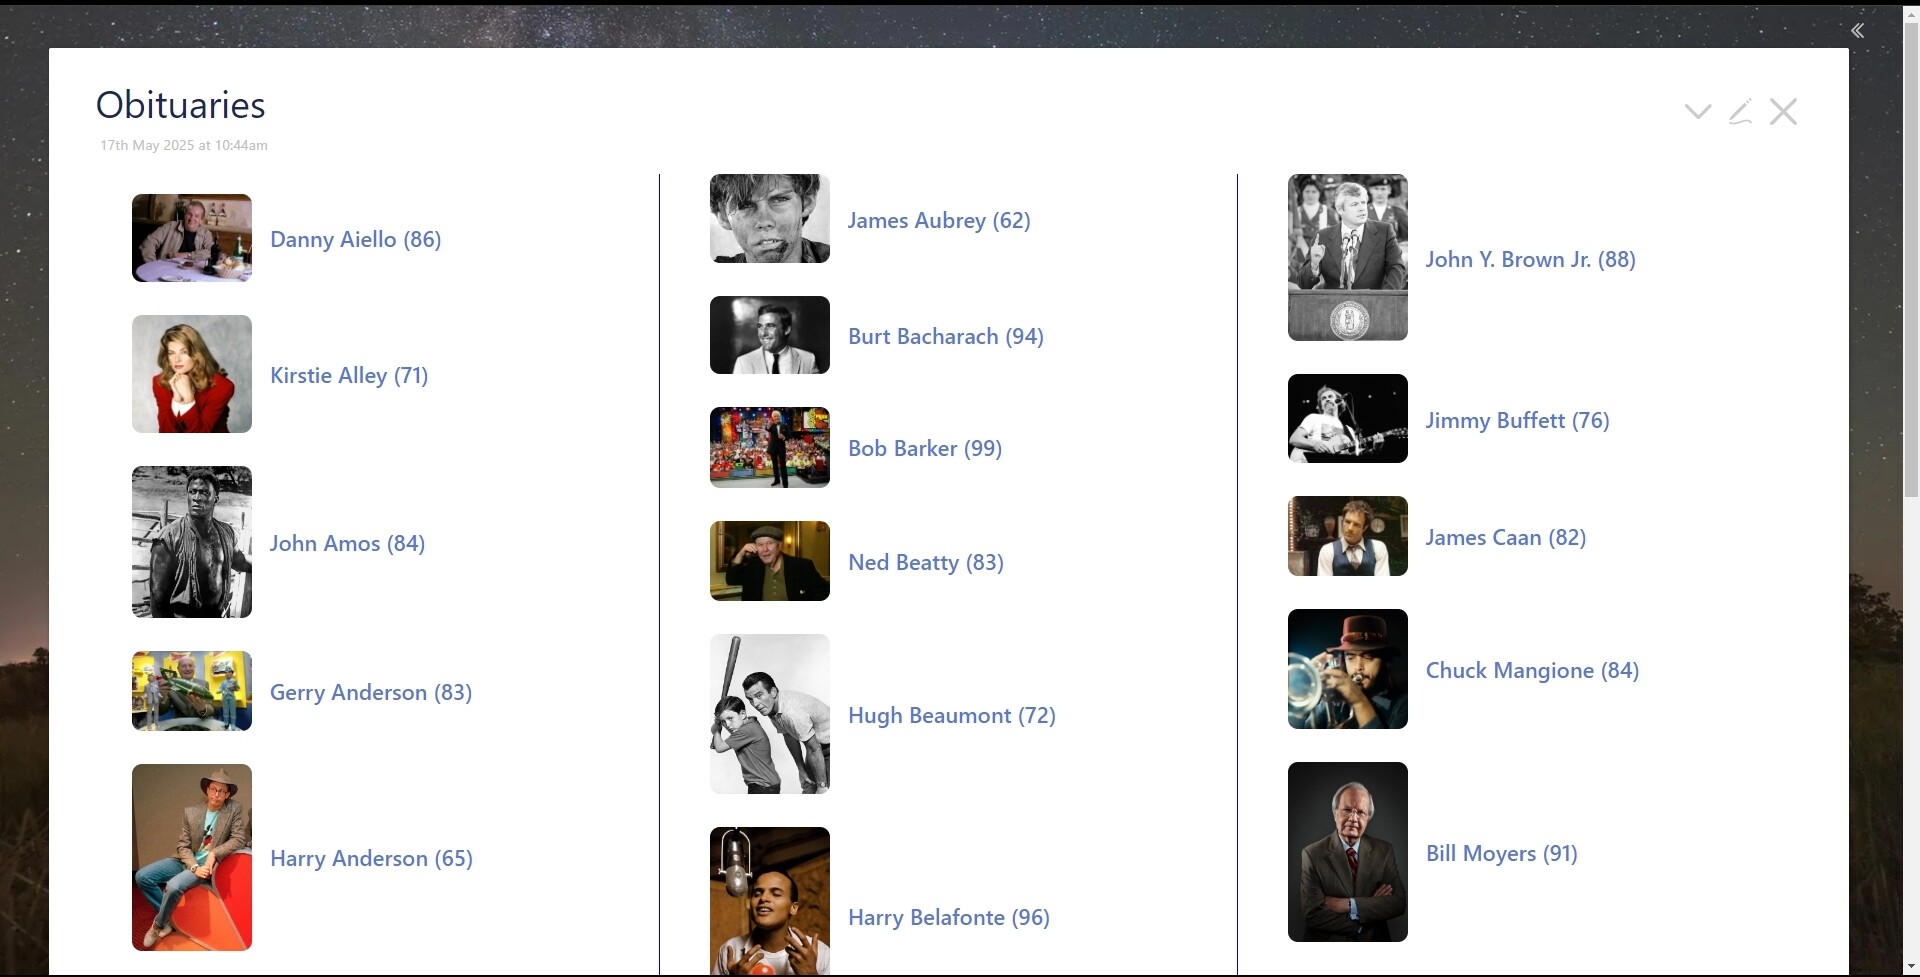Click Chuck Mangione's photo thumbnail
Image resolution: width=1920 pixels, height=977 pixels.
click(x=1348, y=669)
